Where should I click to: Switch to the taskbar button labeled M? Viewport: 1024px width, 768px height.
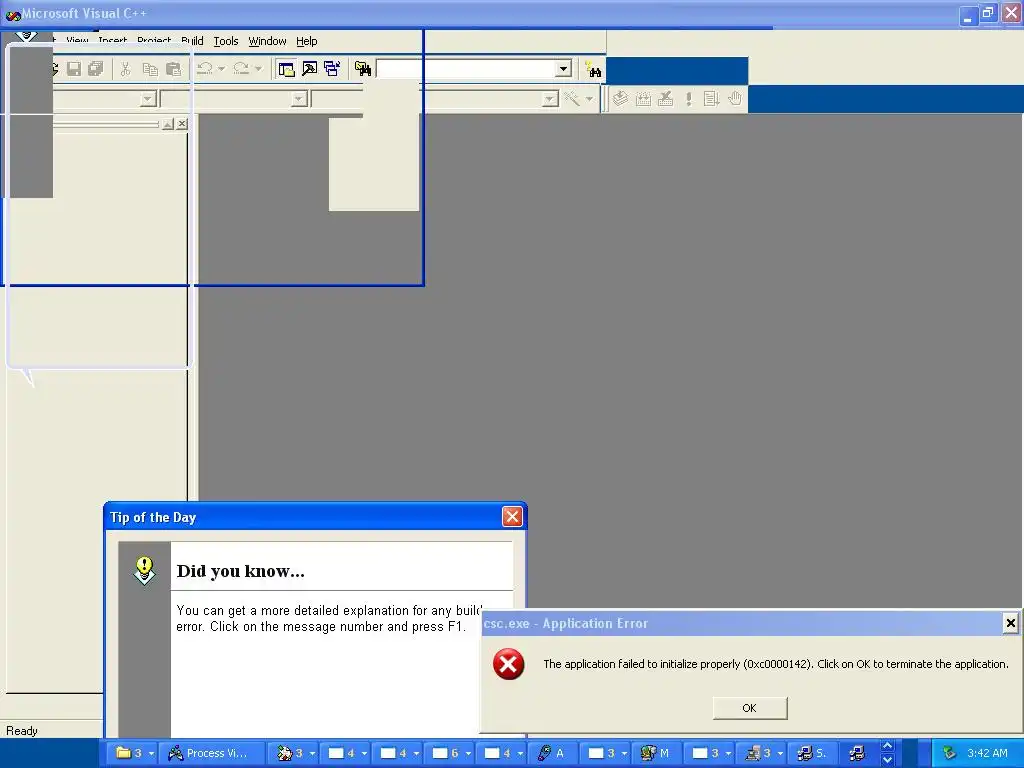tap(655, 753)
